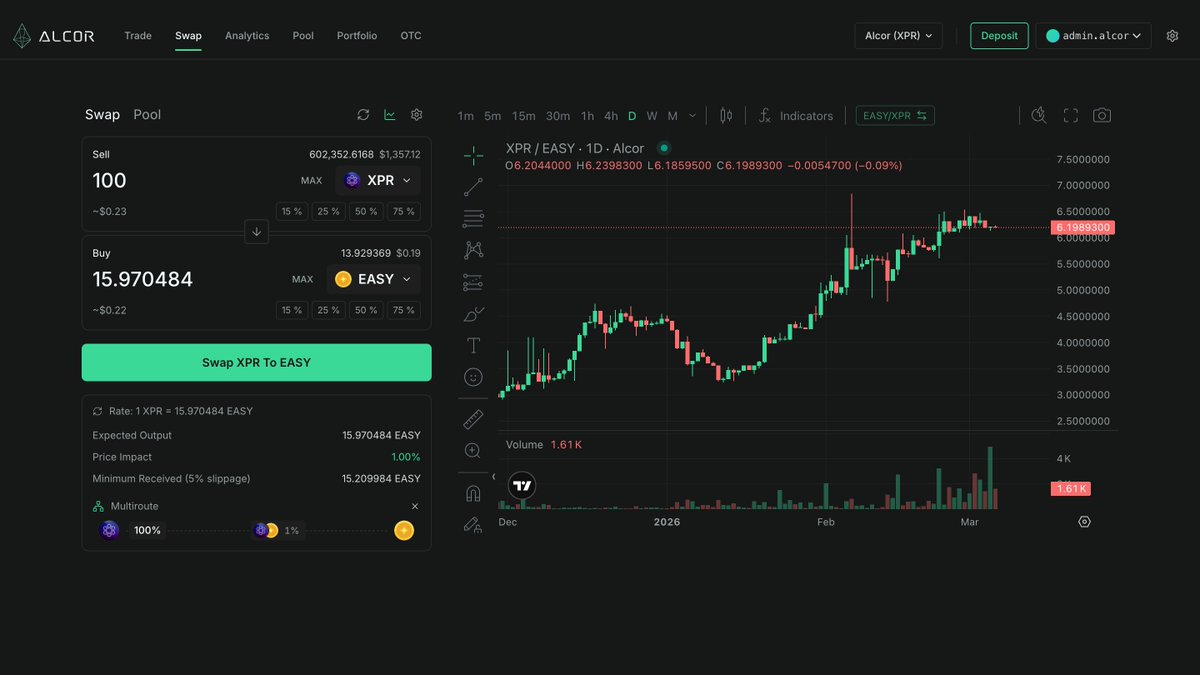Open XPR token selector dropdown

pos(378,181)
